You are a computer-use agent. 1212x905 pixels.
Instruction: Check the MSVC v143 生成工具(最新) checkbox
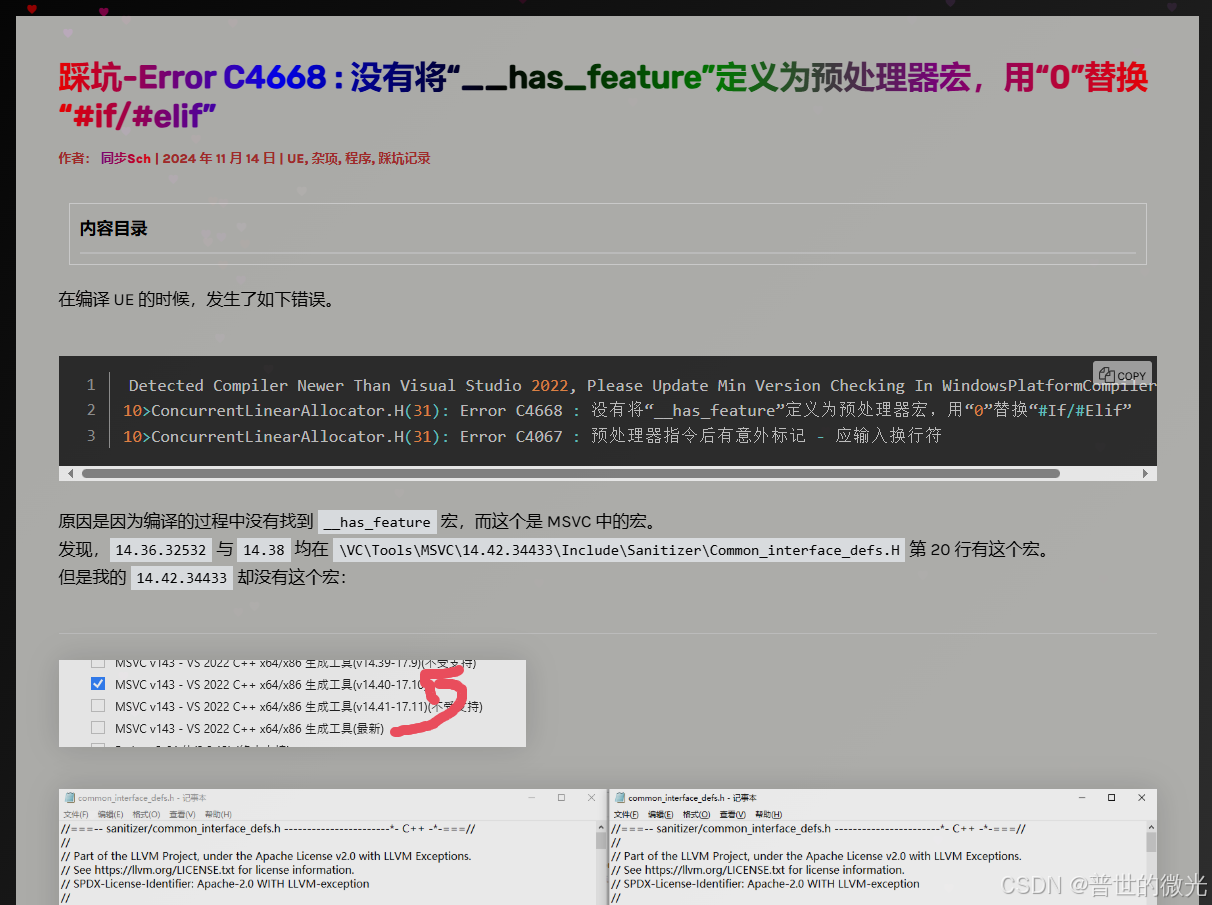pos(98,728)
